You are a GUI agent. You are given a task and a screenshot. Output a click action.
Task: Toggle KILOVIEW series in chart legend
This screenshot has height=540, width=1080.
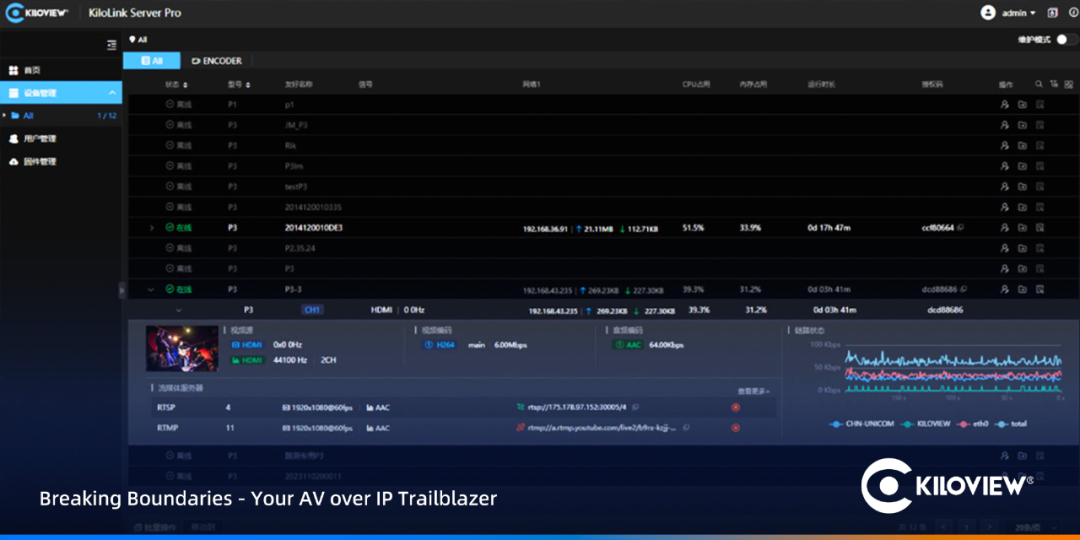pyautogui.click(x=925, y=424)
